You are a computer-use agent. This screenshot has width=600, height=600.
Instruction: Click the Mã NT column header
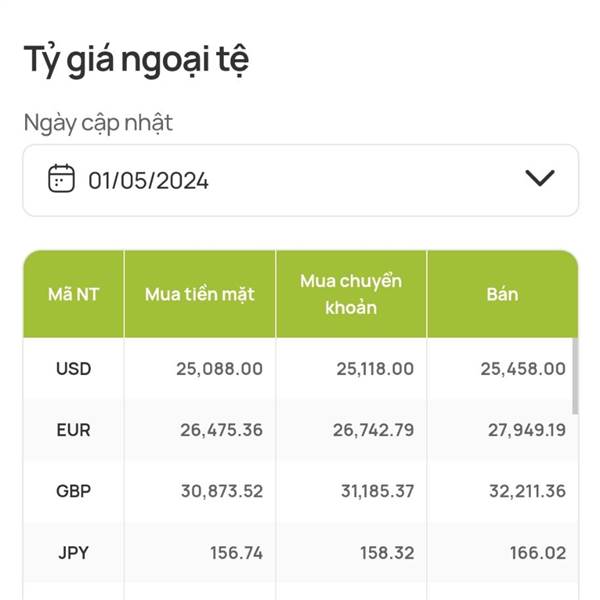point(73,294)
